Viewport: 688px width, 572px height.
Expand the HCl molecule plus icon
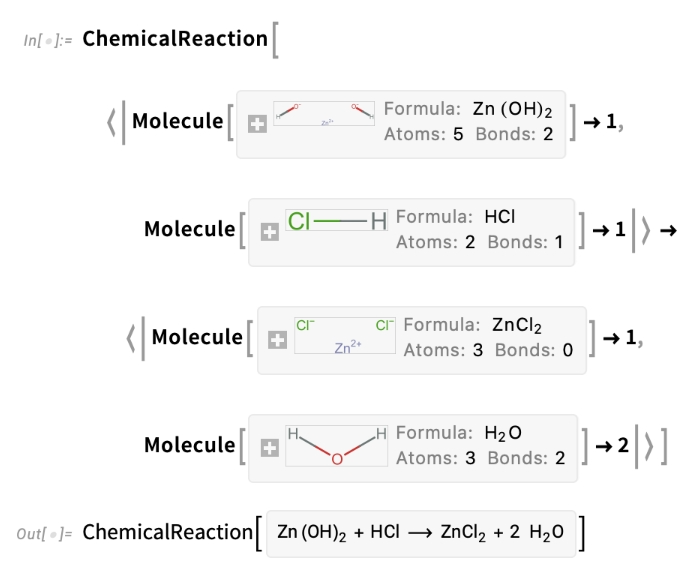coord(269,232)
